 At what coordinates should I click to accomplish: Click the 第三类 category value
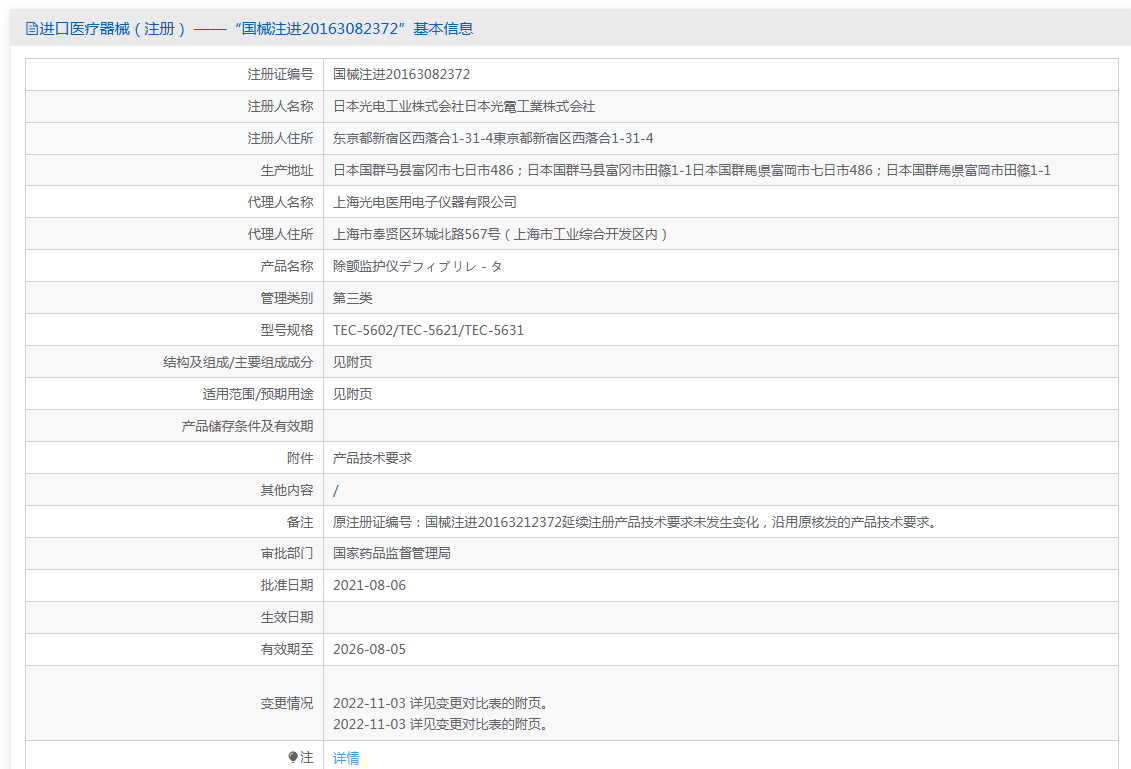tap(353, 298)
